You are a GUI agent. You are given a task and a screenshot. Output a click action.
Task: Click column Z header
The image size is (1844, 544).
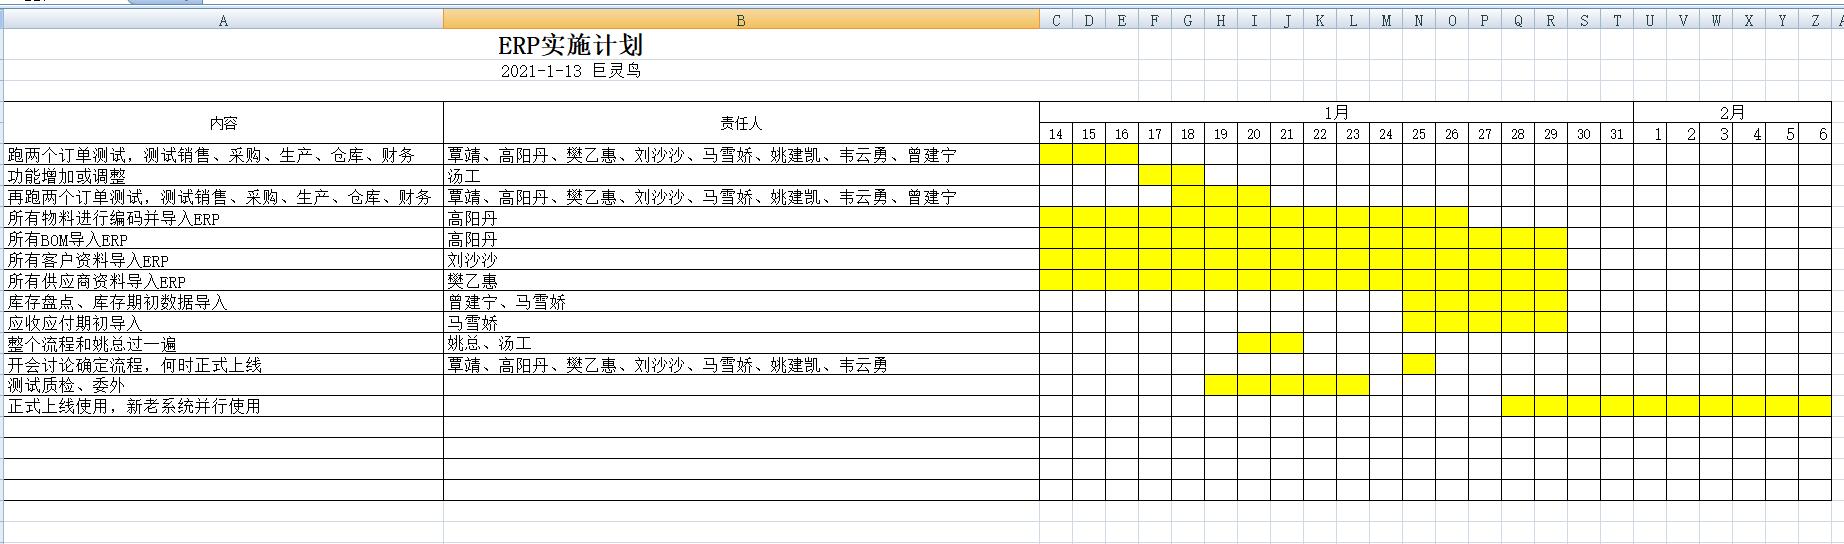point(1815,20)
